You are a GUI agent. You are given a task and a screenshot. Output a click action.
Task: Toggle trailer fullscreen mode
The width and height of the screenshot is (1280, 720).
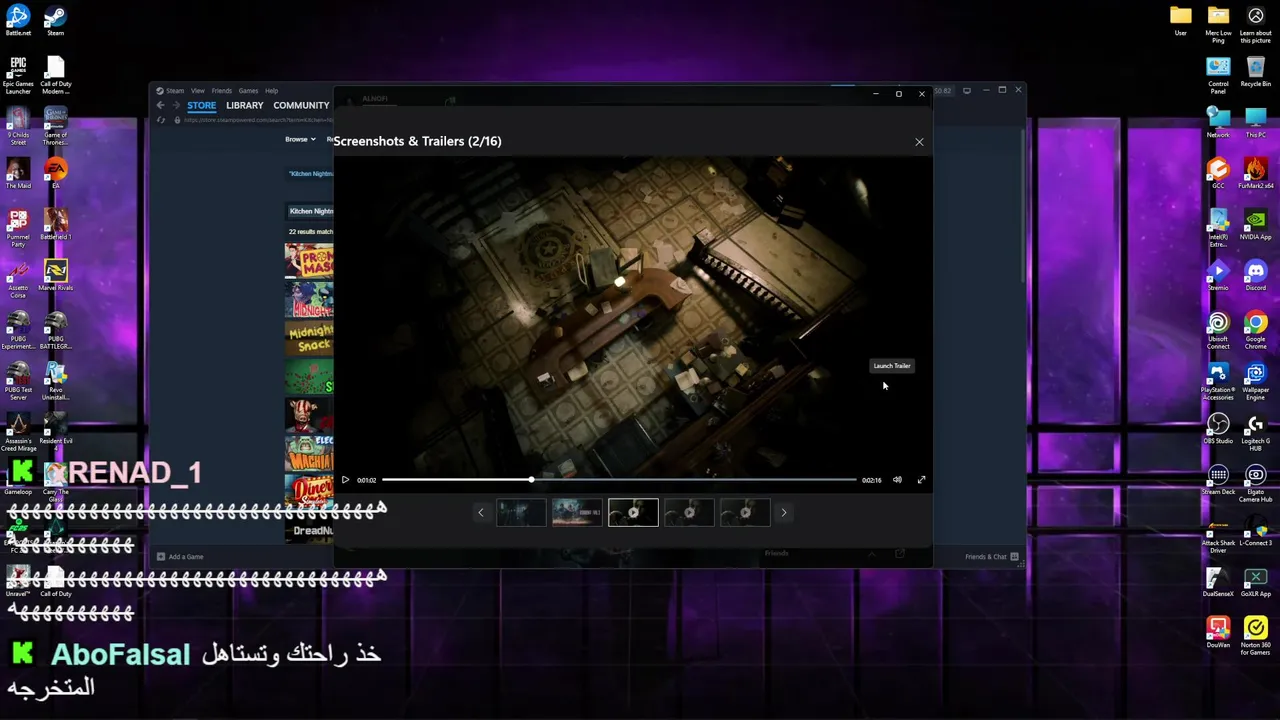tap(921, 480)
